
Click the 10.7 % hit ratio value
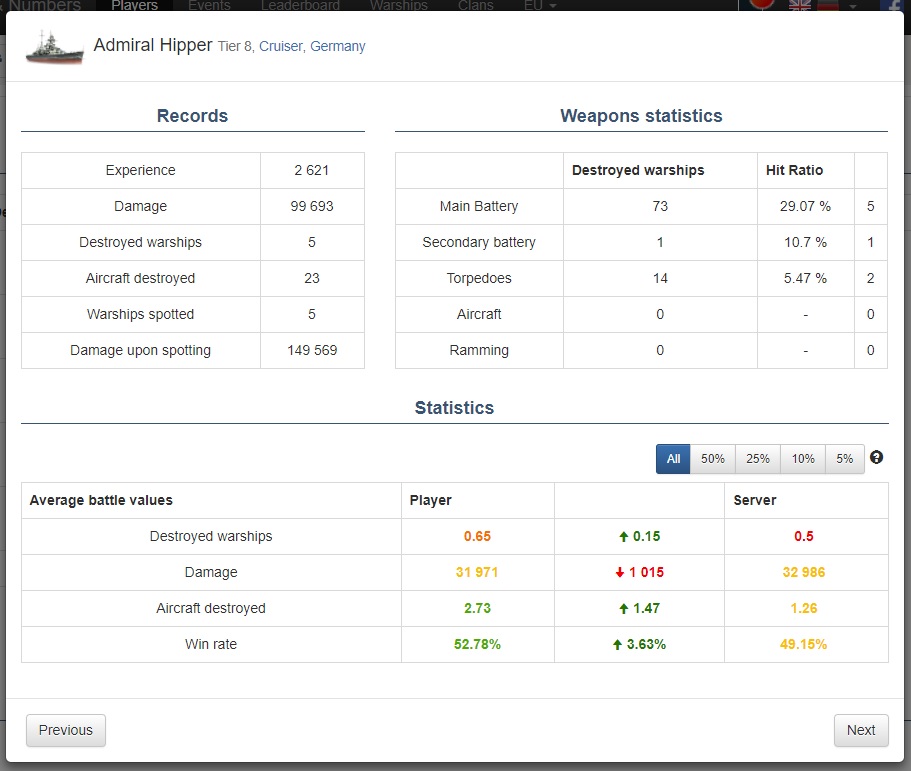[x=805, y=242]
